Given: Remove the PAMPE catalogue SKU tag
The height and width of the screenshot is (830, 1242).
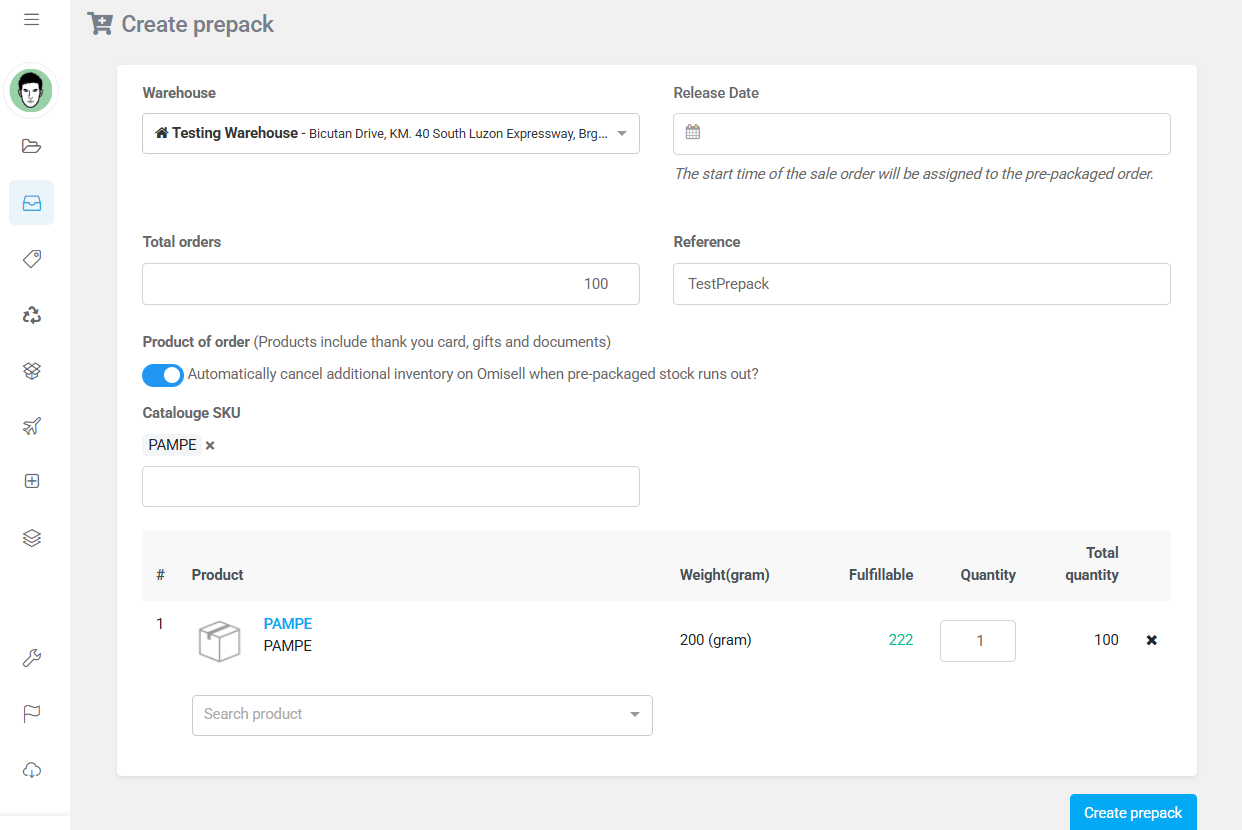Looking at the screenshot, I should pos(210,446).
